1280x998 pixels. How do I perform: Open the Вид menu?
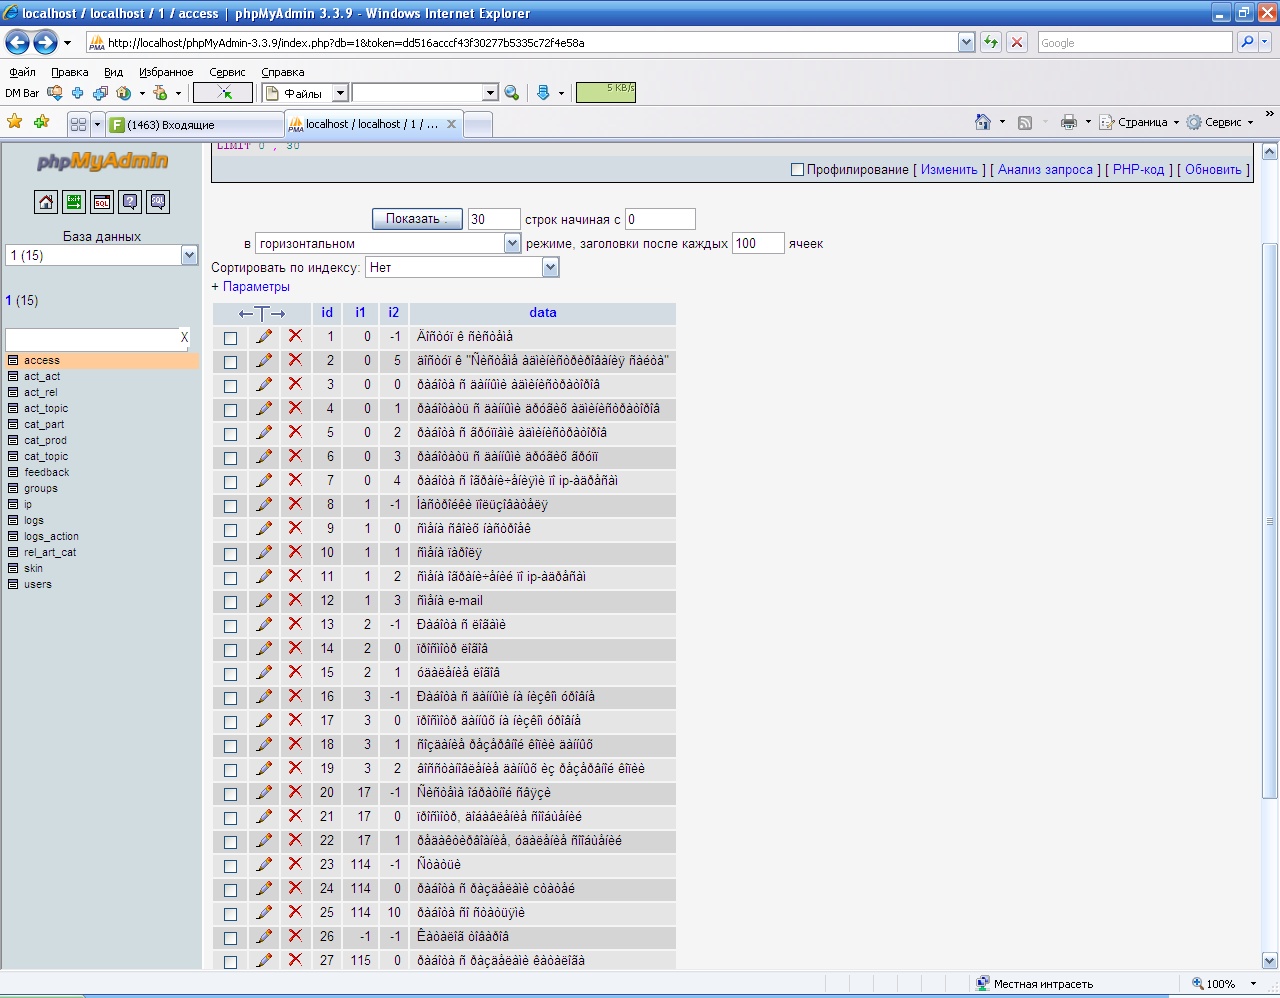[x=113, y=72]
